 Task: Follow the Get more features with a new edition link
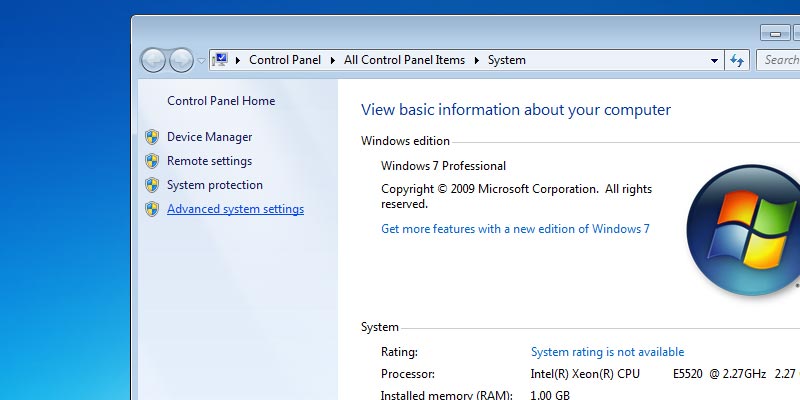pyautogui.click(x=515, y=229)
